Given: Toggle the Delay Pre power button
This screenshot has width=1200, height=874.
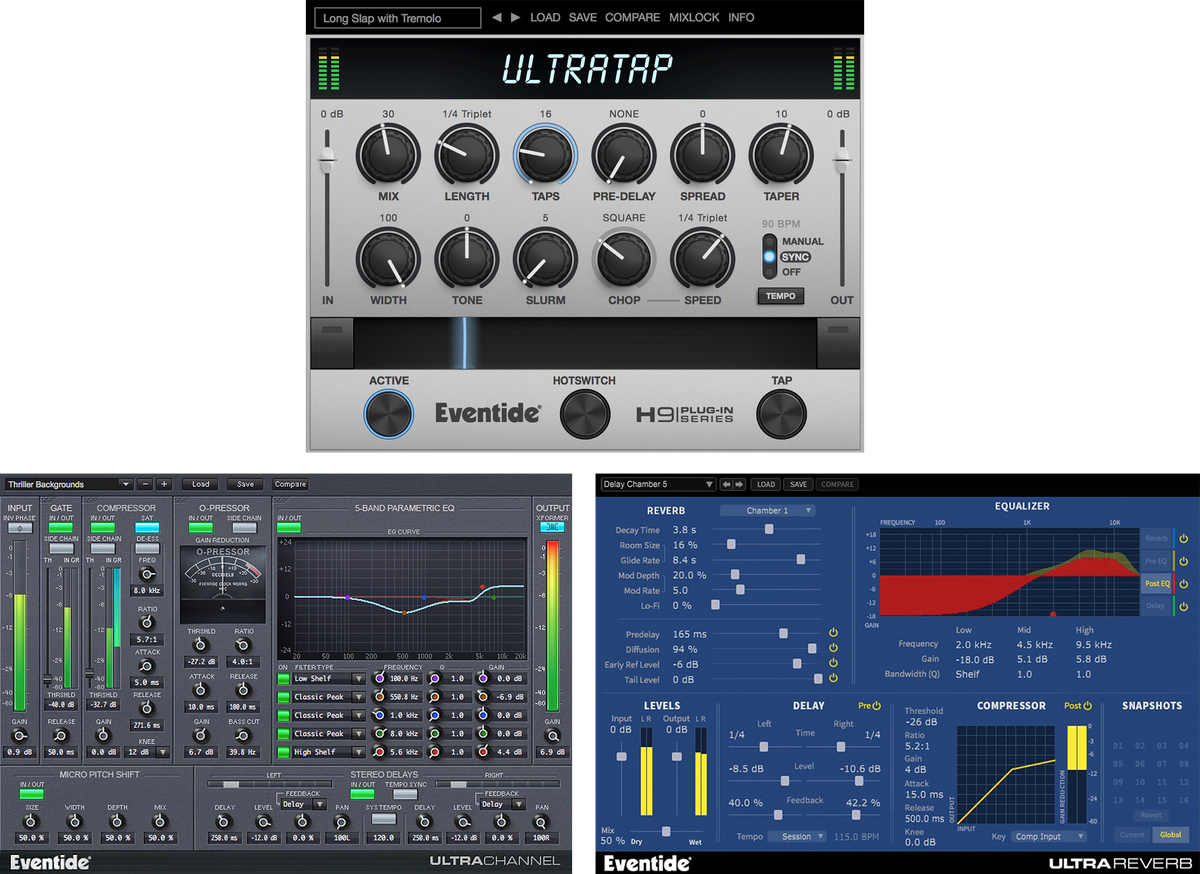Looking at the screenshot, I should pyautogui.click(x=876, y=706).
